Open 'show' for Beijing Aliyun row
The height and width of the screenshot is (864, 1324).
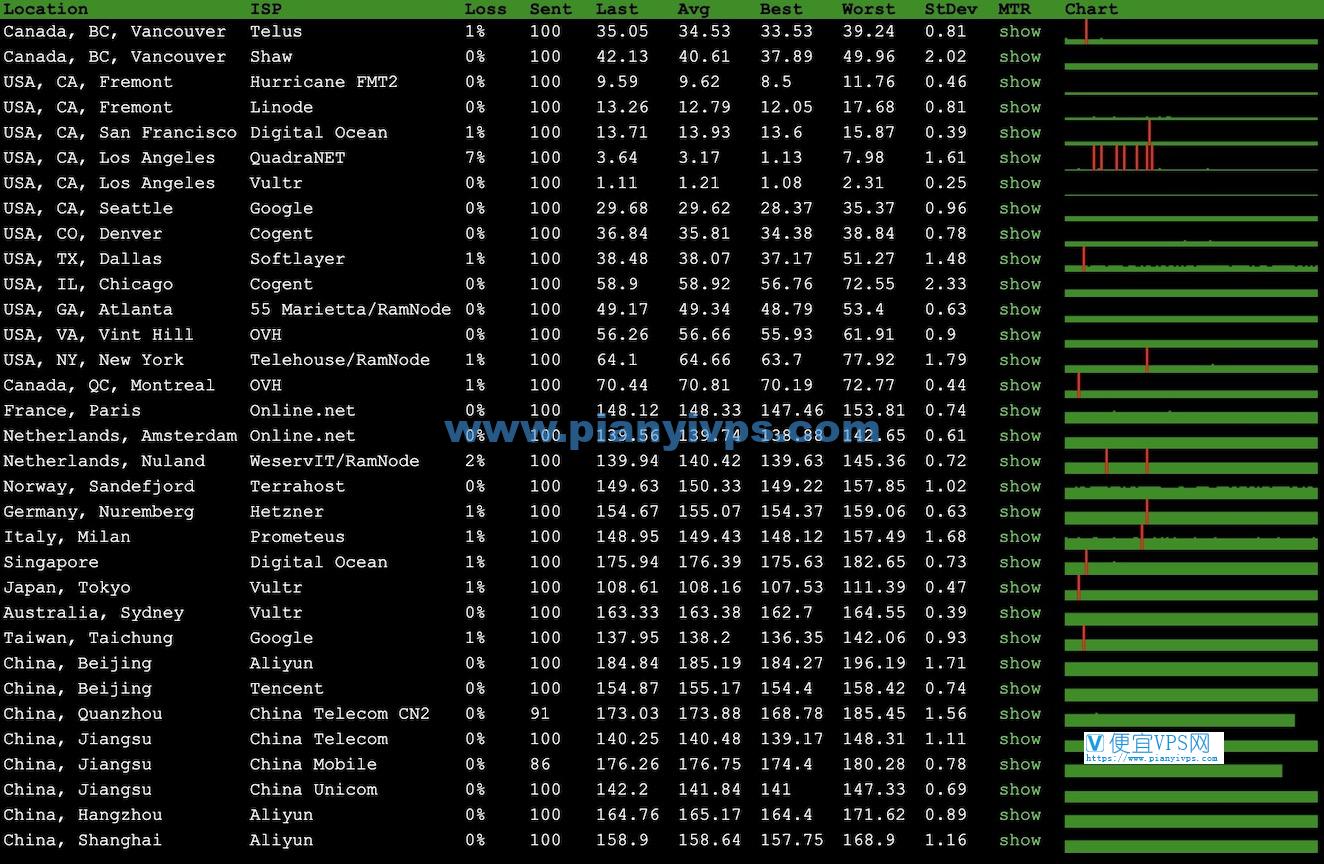pos(1020,663)
